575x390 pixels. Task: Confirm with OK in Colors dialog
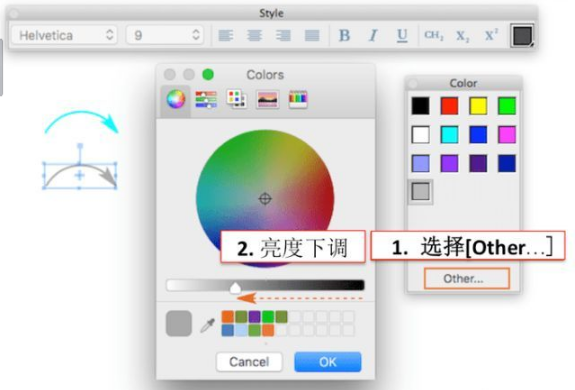pos(327,362)
